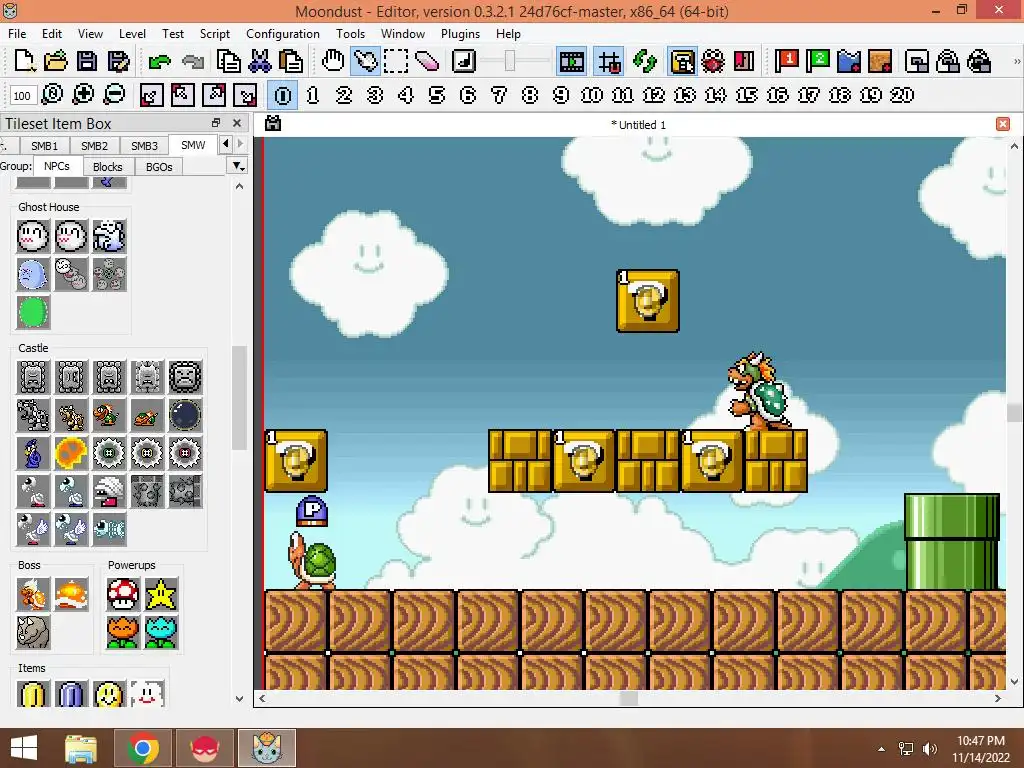Save the level with floppy icon

pos(87,61)
